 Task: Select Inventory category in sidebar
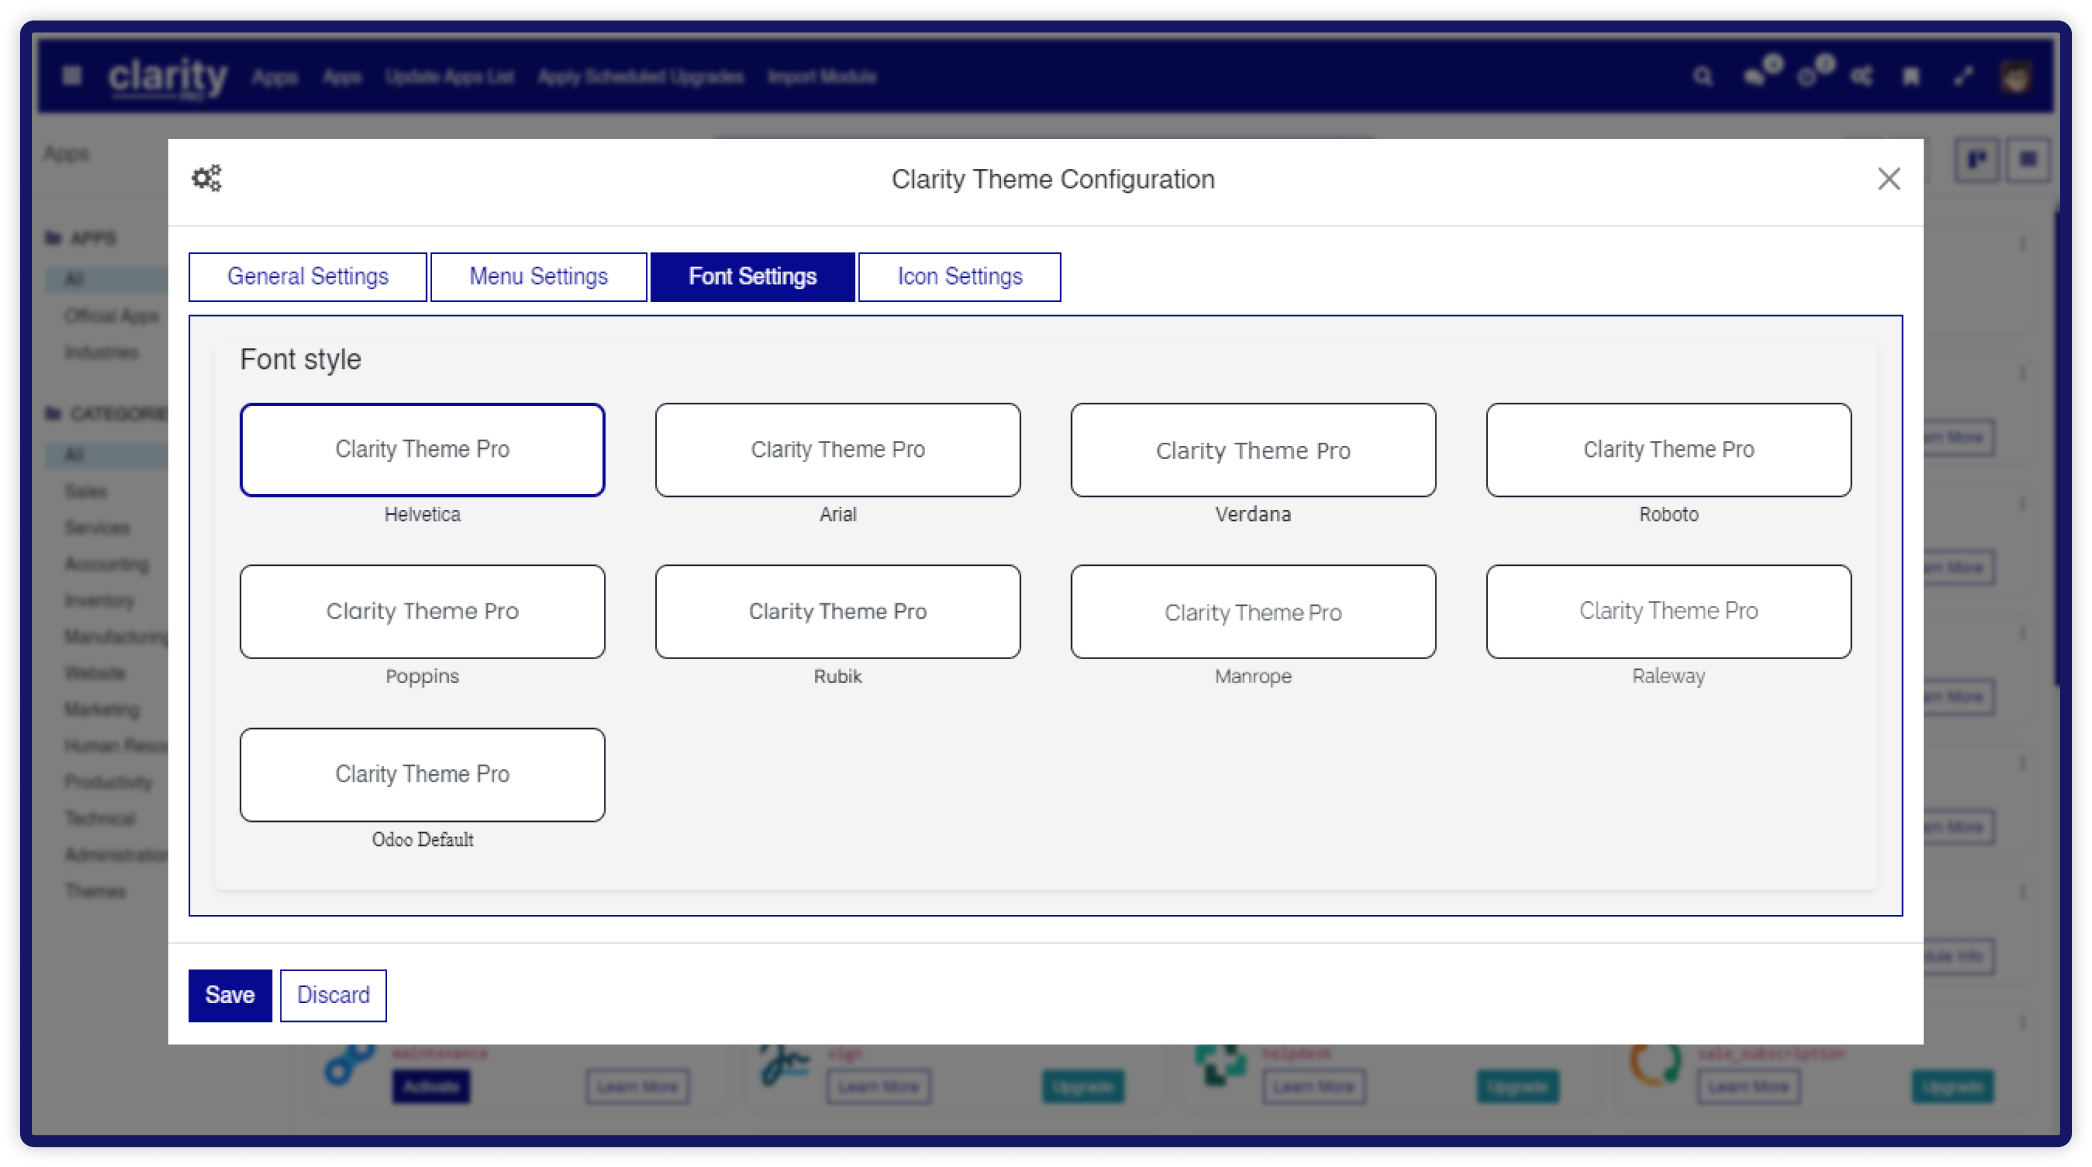[99, 600]
